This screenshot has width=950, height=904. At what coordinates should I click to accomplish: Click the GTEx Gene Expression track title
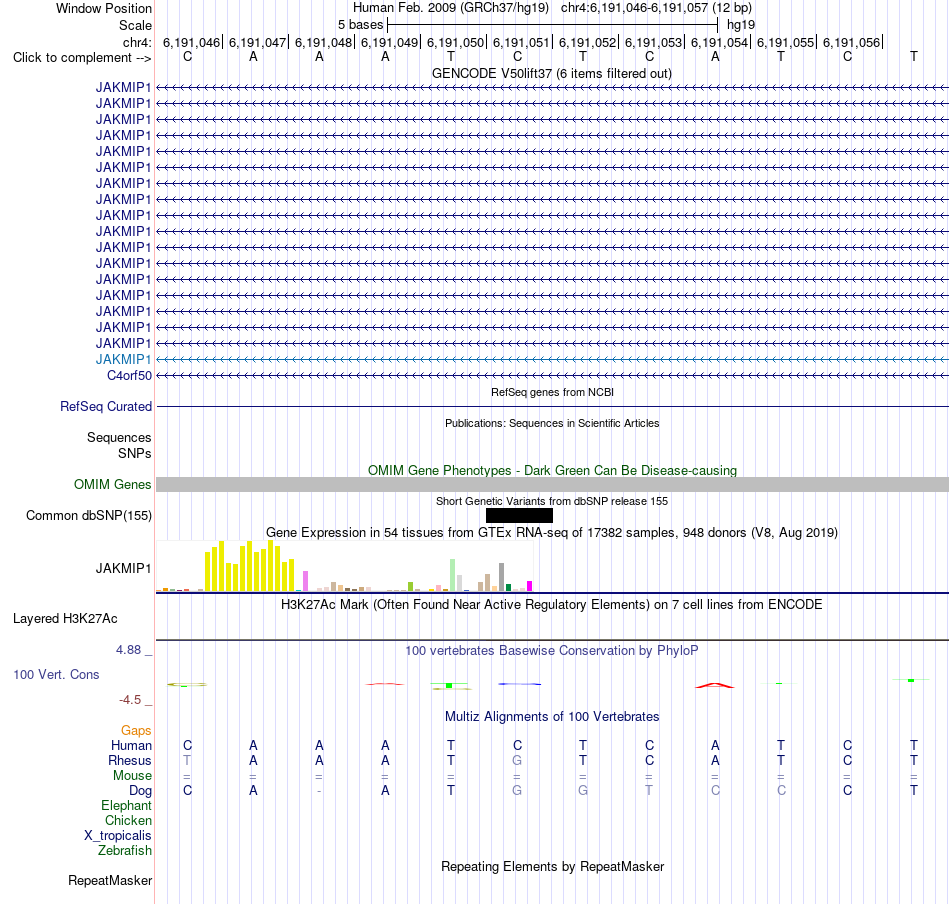pyautogui.click(x=552, y=533)
